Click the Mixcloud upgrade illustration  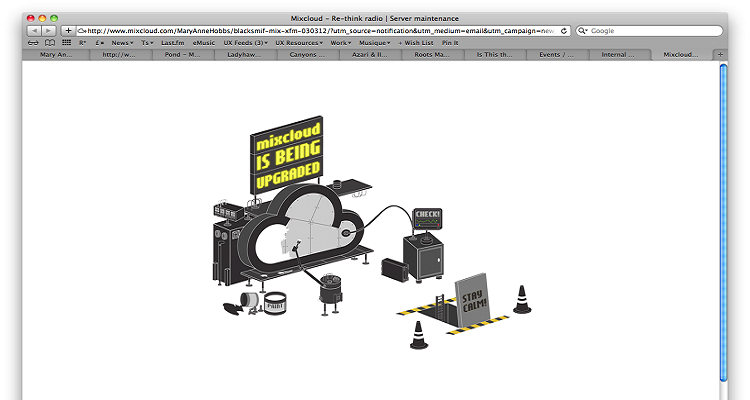[x=372, y=232]
